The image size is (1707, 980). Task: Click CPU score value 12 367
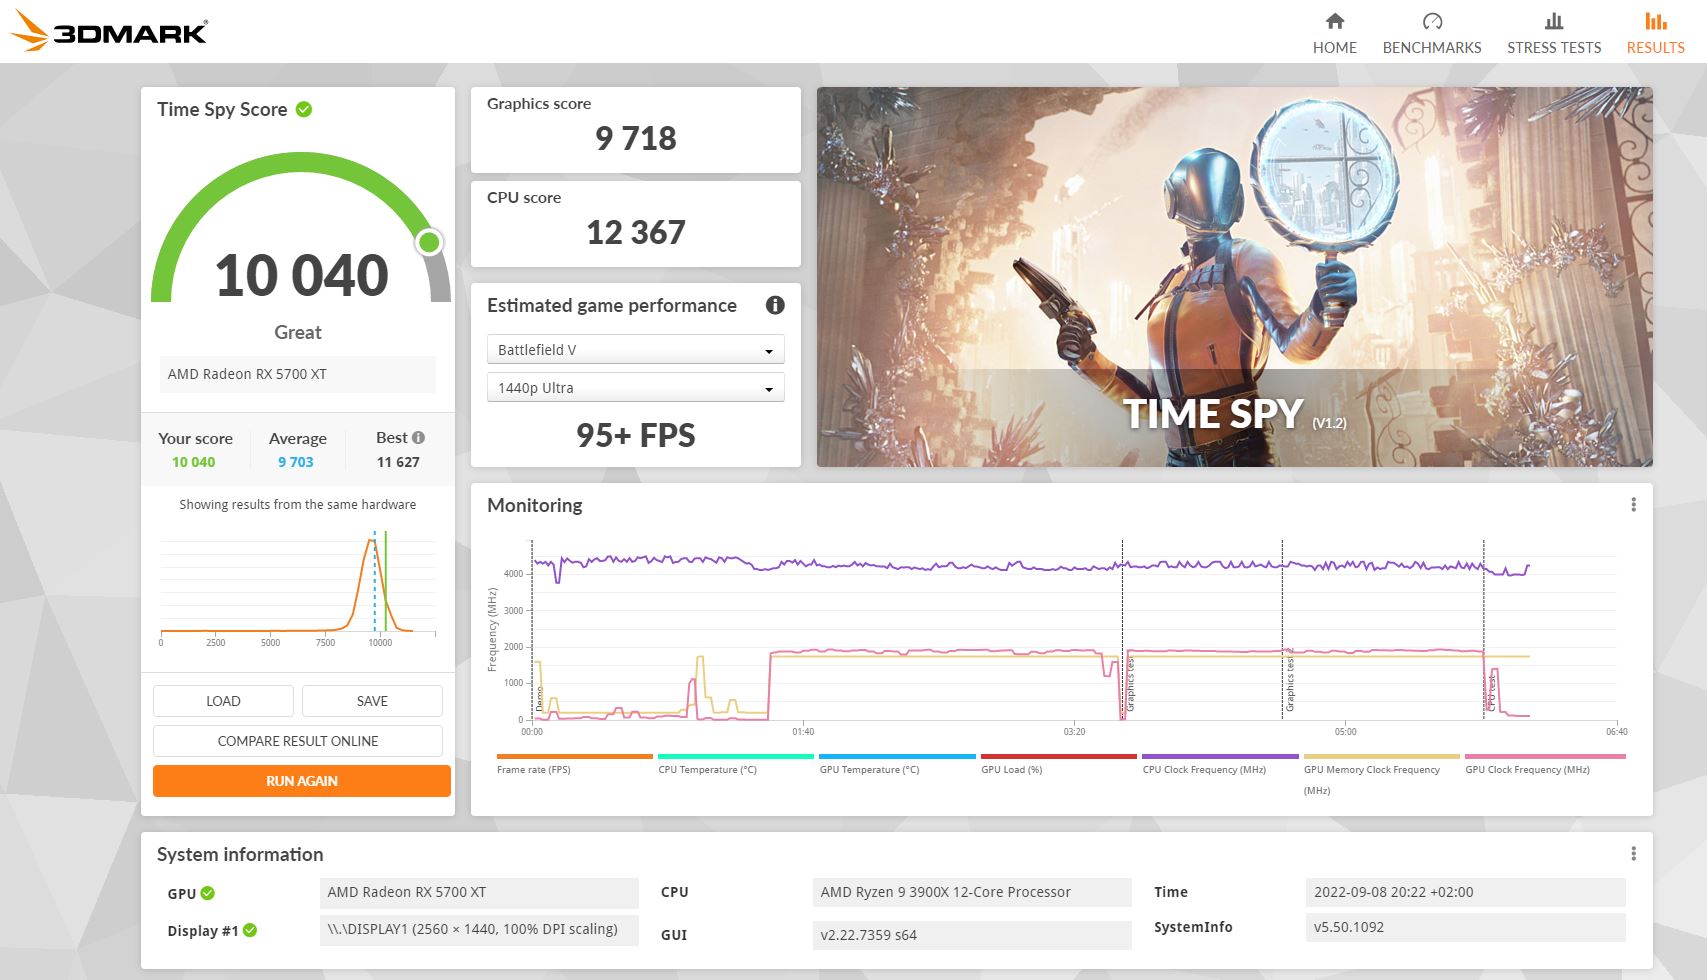click(x=636, y=232)
